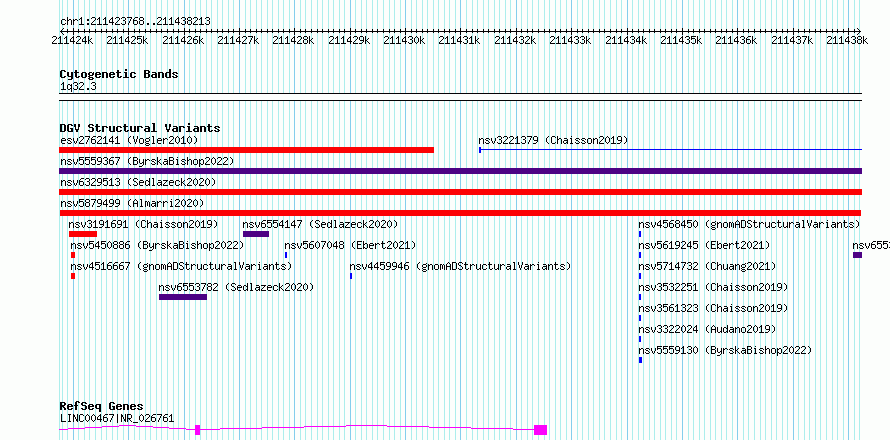Click the 211424k ruler tick label
890x440 pixels.
pyautogui.click(x=72, y=40)
